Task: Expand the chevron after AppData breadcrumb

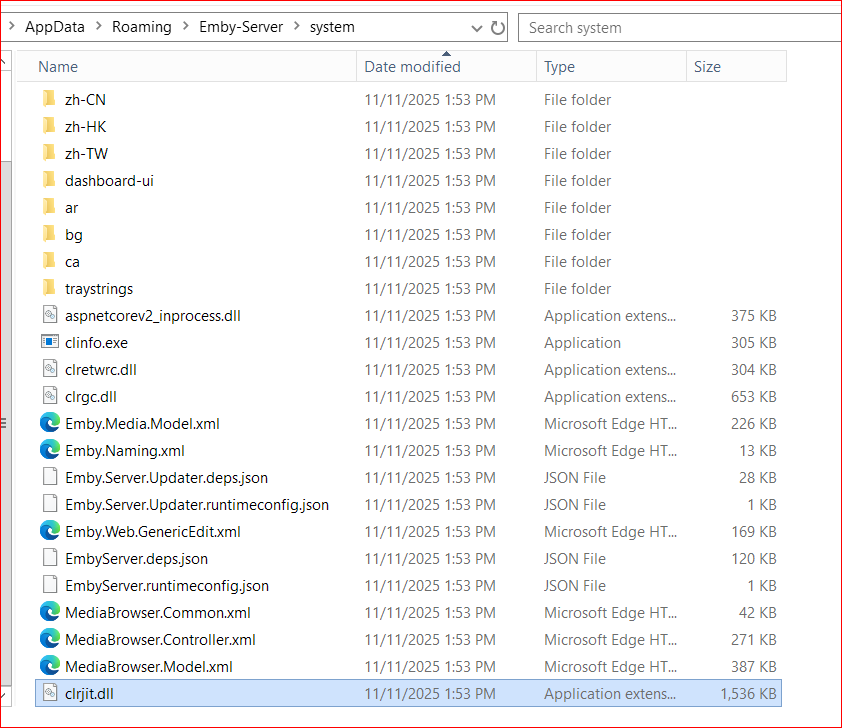Action: tap(98, 26)
